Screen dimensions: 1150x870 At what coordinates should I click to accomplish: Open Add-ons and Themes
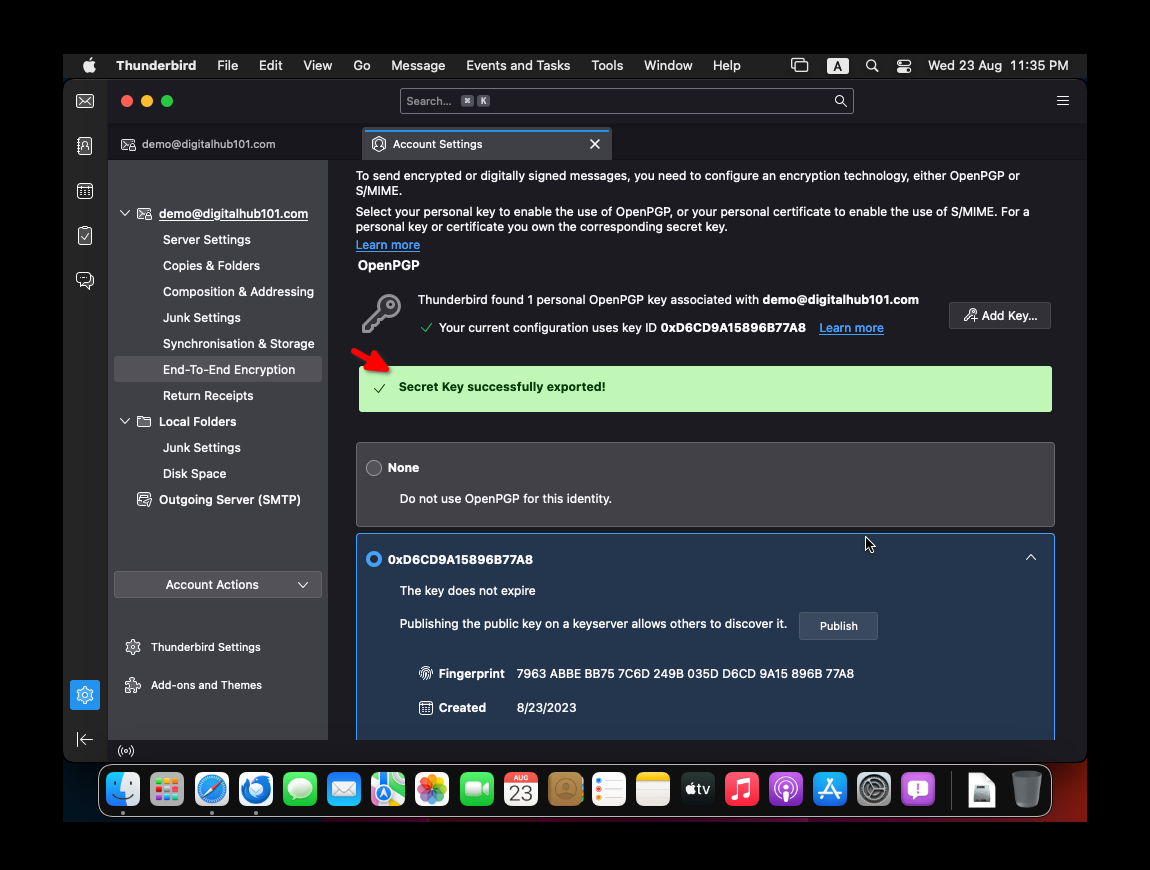[206, 685]
